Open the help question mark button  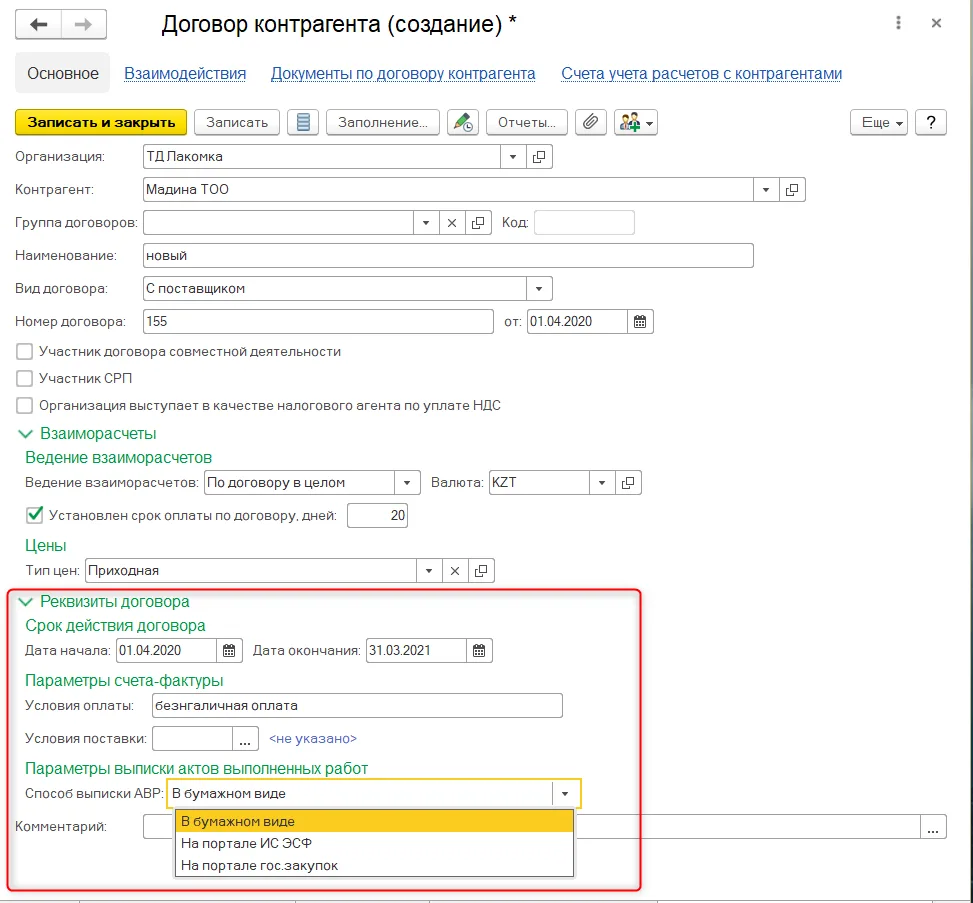point(931,122)
